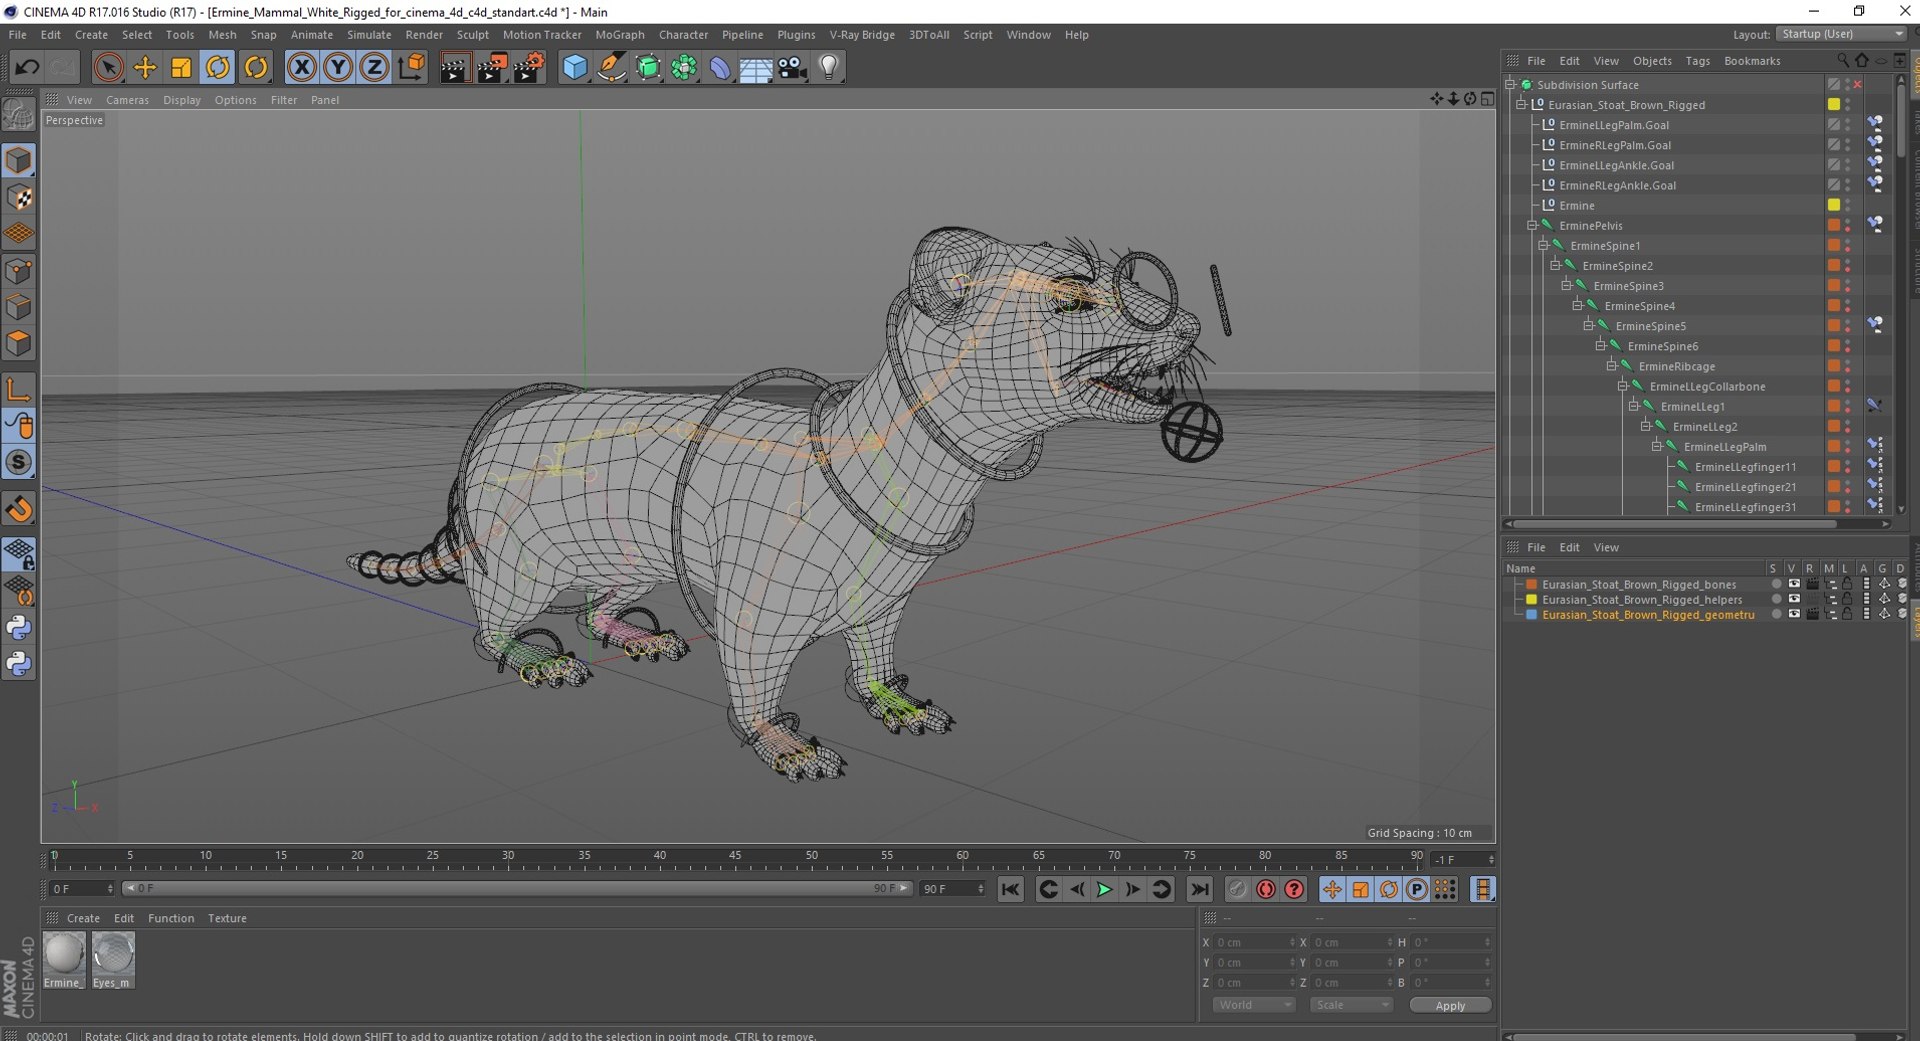
Task: Open the Object Manager Tags menu
Action: coord(1698,61)
